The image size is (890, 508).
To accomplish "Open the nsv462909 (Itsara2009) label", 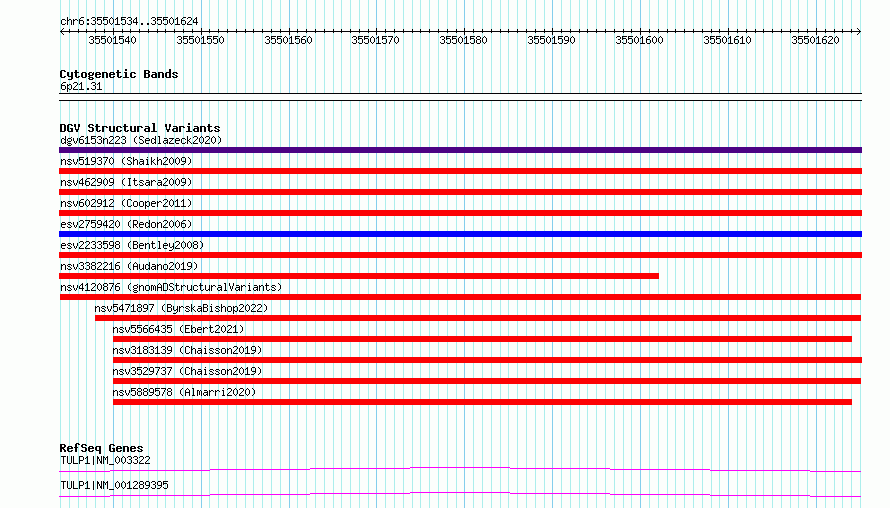I will tap(126, 182).
